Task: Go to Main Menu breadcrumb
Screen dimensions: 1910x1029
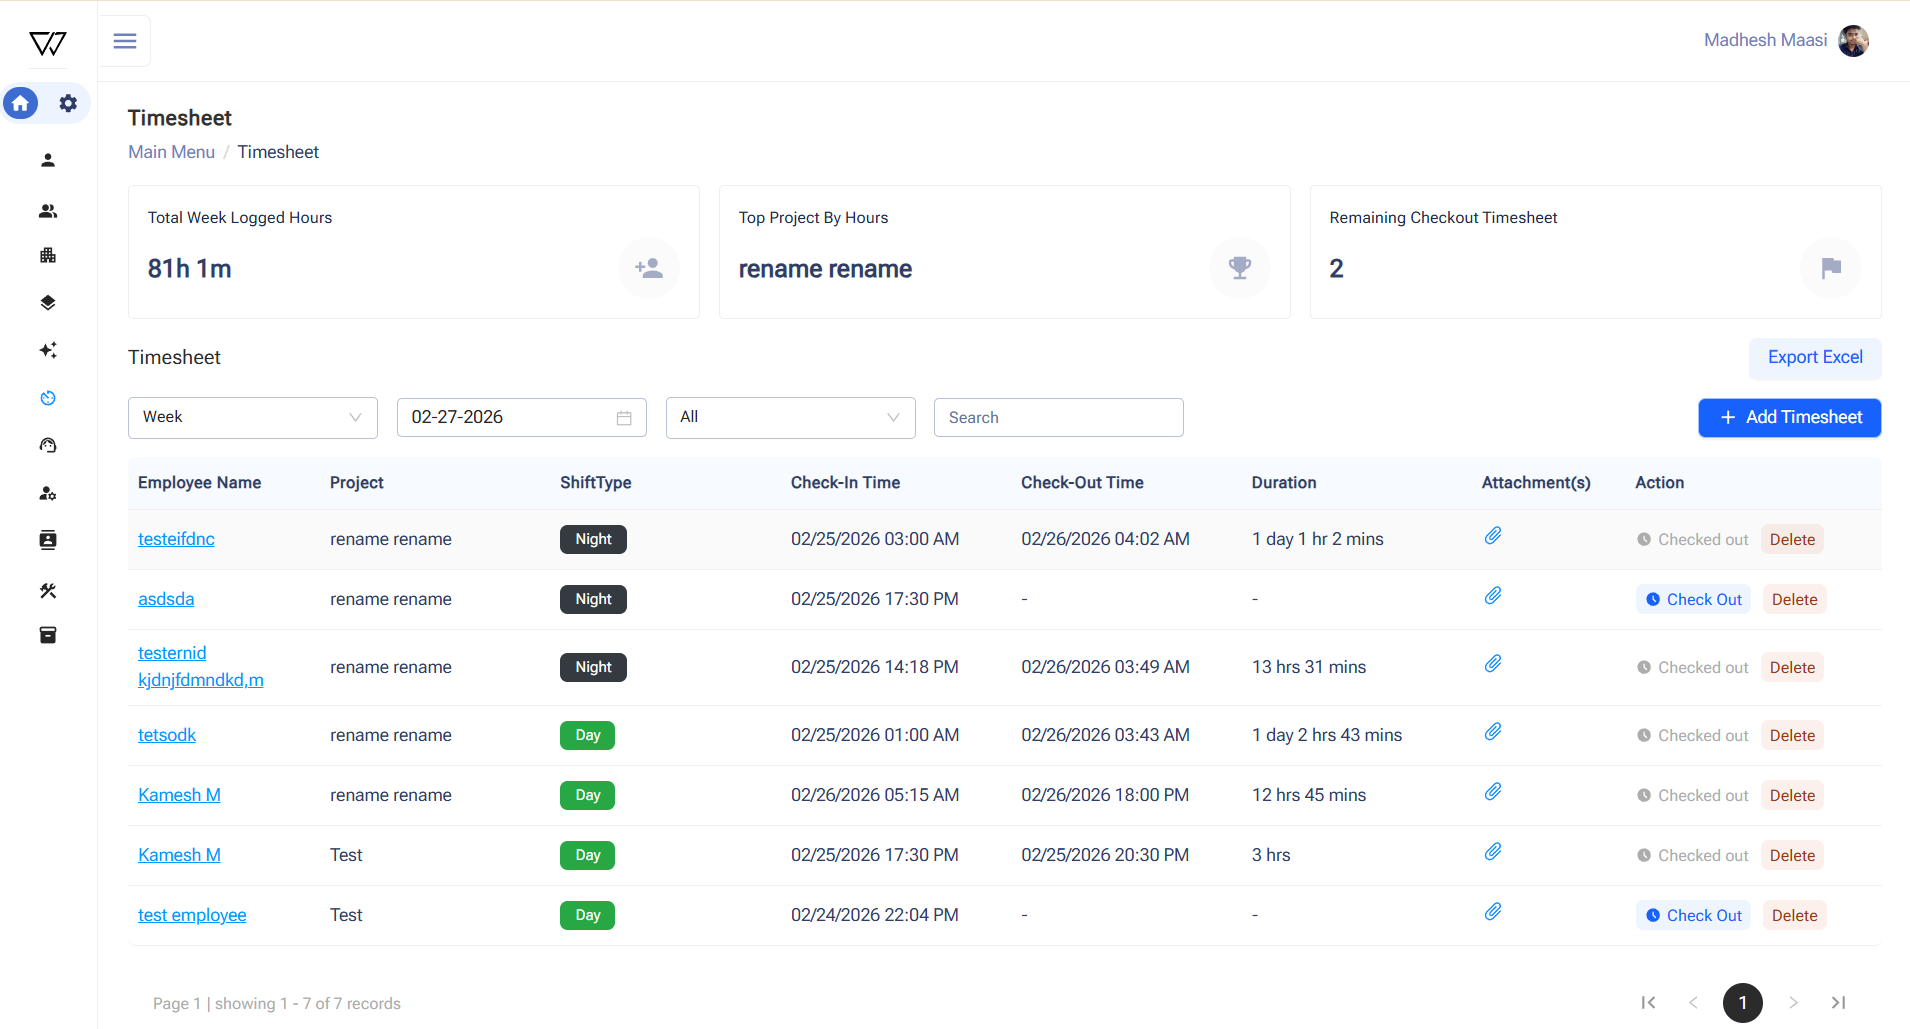Action: 171,152
